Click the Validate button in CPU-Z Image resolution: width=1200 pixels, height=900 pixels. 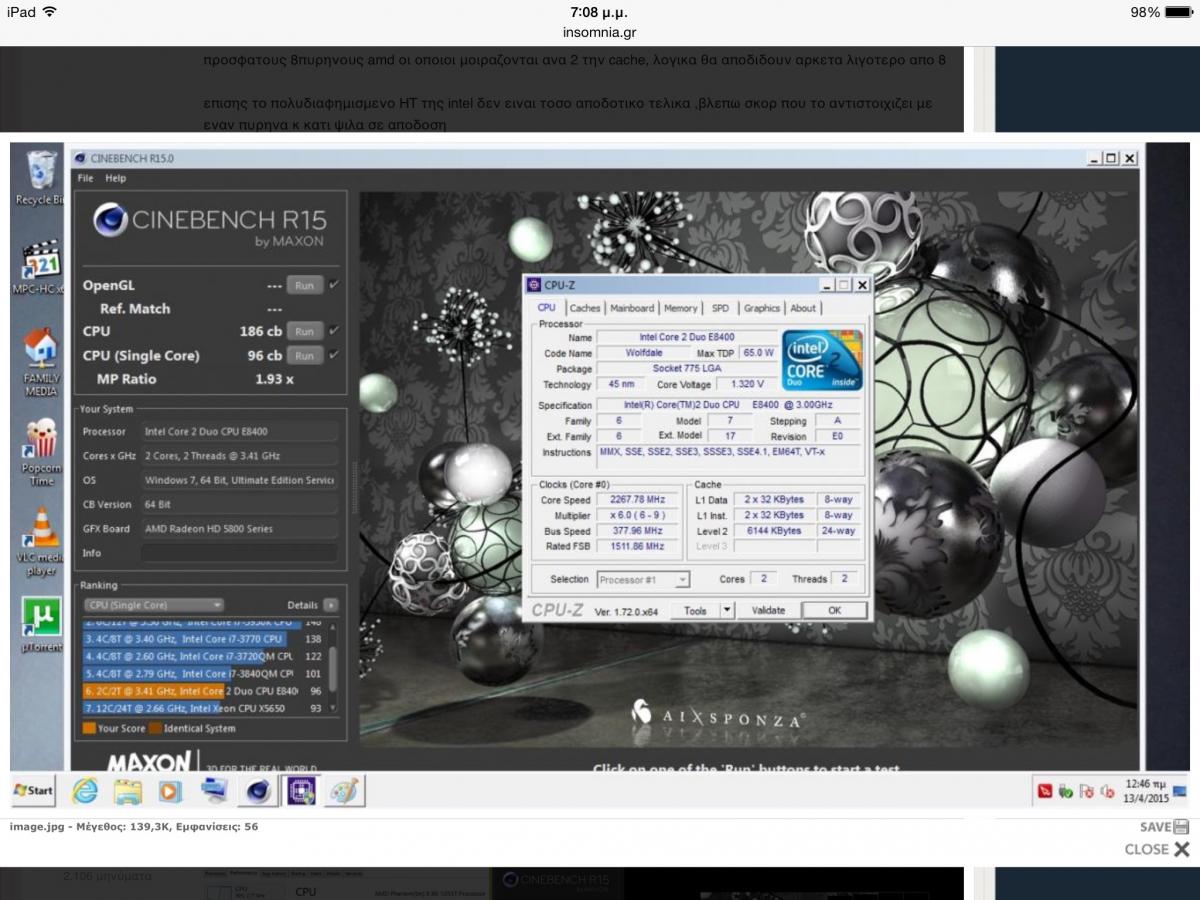click(768, 610)
